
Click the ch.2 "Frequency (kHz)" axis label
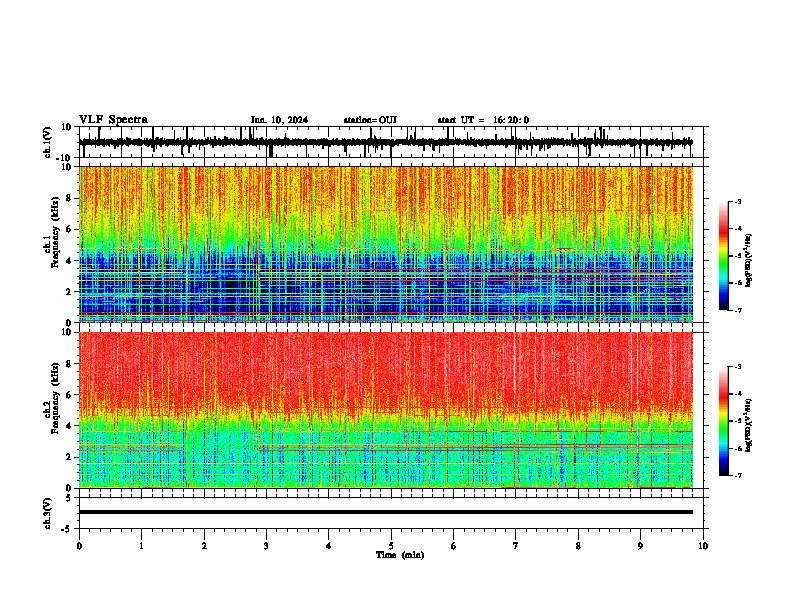(55, 398)
